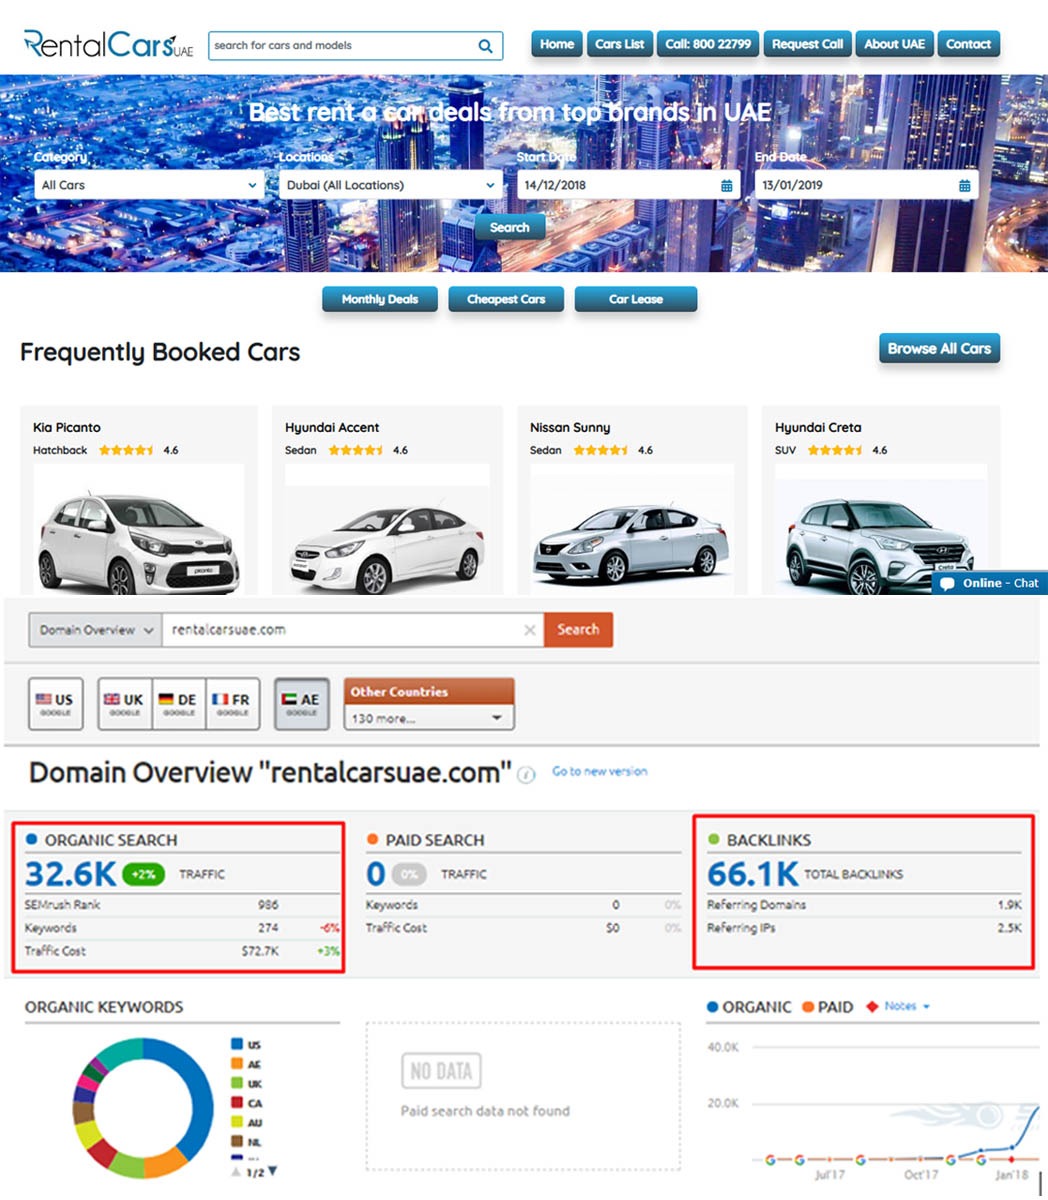Open the Other Countries 130 more dropdown
The width and height of the screenshot is (1048, 1200).
[x=428, y=718]
